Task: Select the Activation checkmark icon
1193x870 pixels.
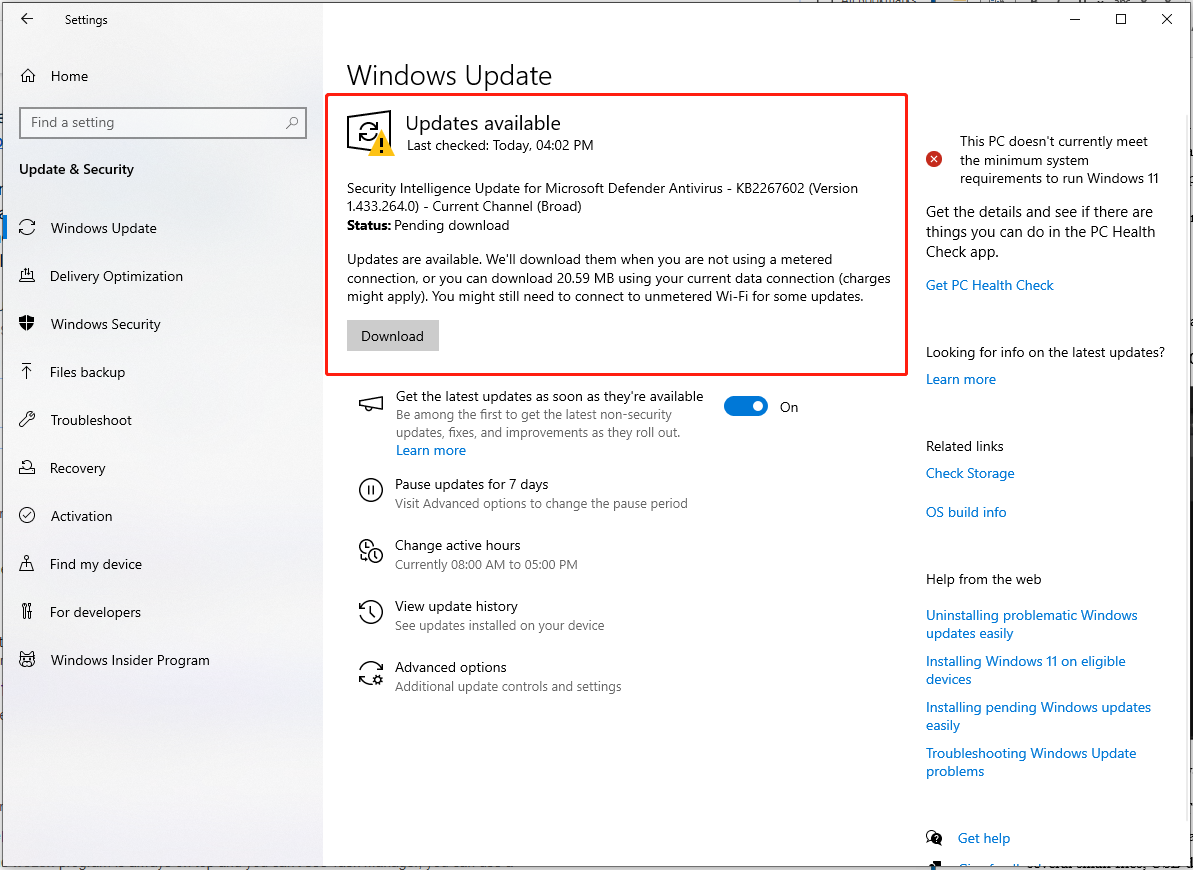Action: pyautogui.click(x=28, y=516)
